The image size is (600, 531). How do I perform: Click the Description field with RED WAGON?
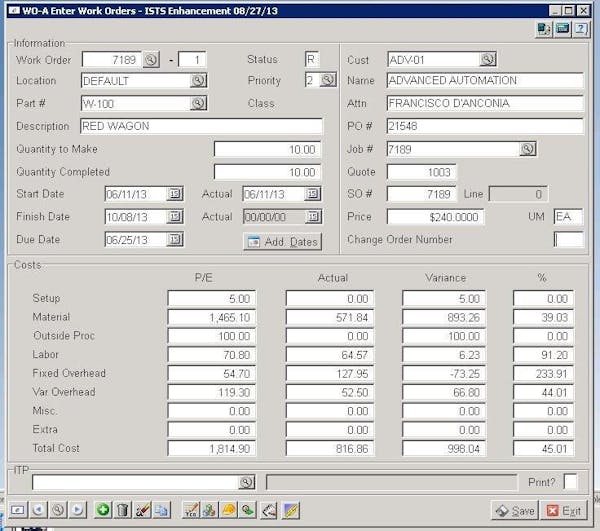tap(200, 126)
